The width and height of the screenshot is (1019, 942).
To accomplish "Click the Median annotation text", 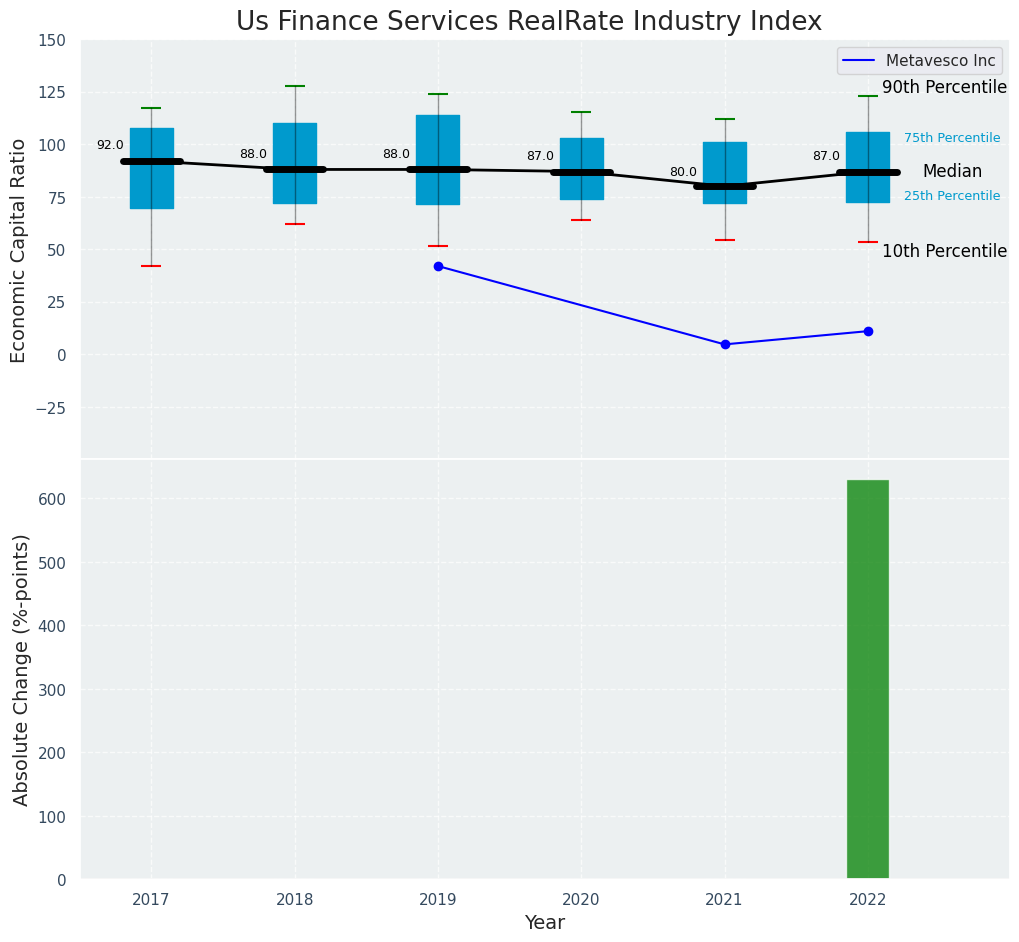I will [x=952, y=172].
